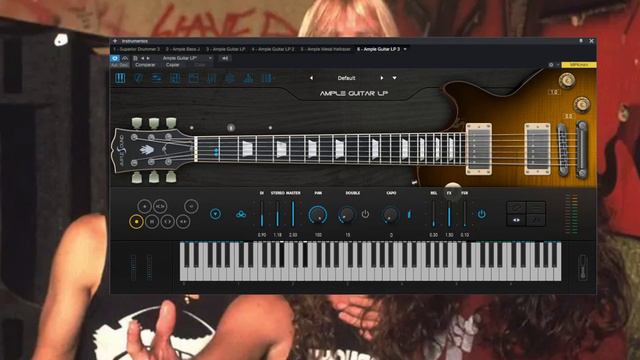This screenshot has height=360, width=640.
Task: Click the blue capo icon beside Capo knob
Action: (x=409, y=214)
